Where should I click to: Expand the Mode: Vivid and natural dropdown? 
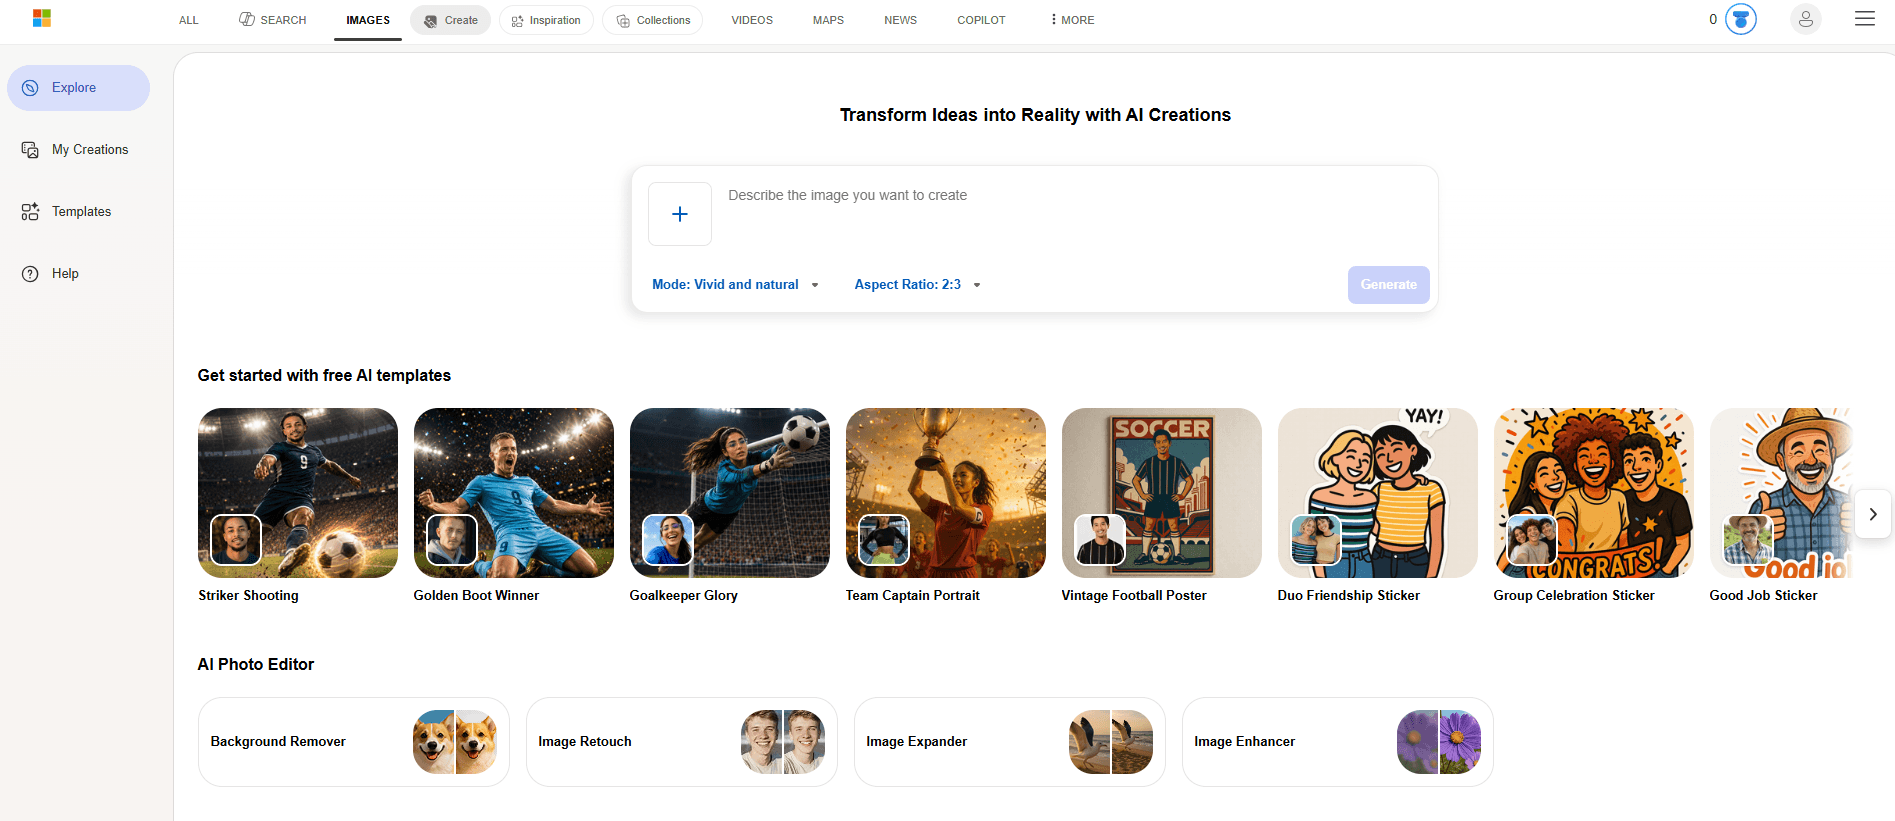735,285
